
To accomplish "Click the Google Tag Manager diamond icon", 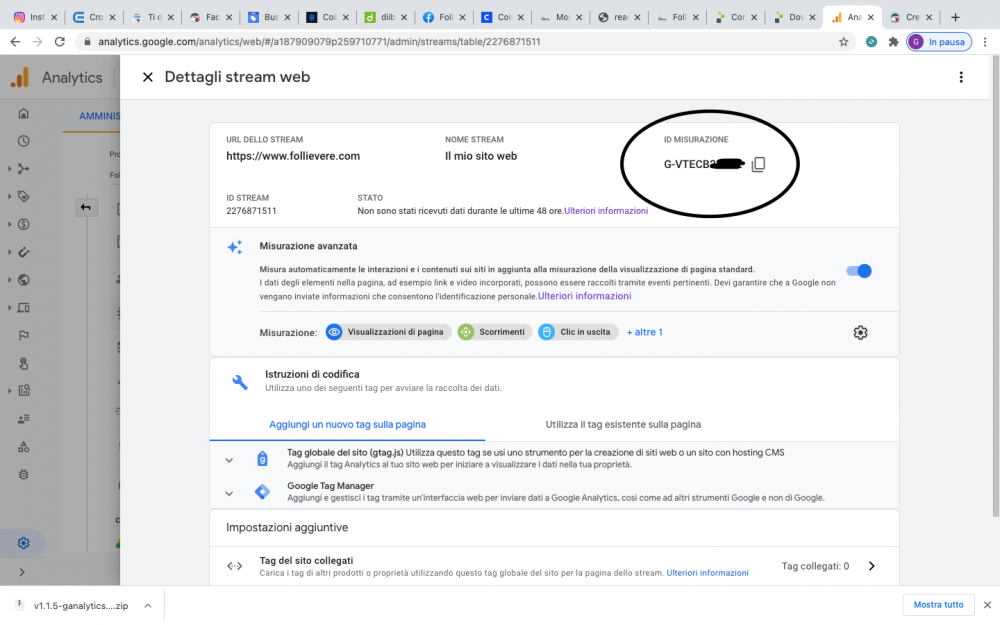I will click(x=262, y=492).
